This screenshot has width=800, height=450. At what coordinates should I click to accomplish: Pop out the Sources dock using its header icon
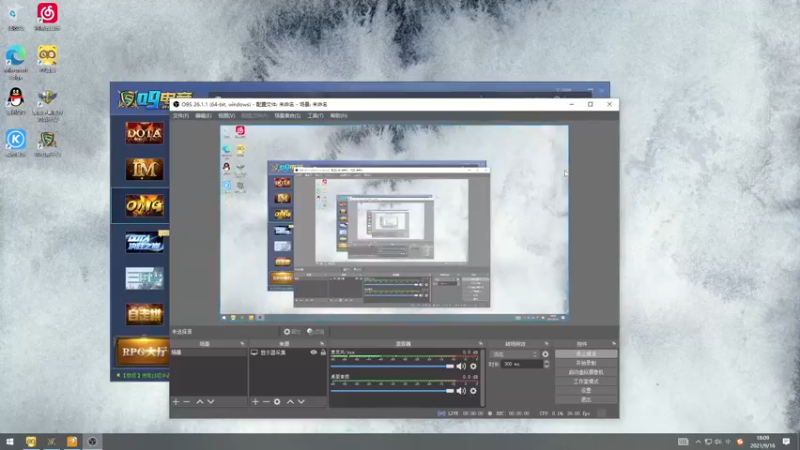point(321,344)
